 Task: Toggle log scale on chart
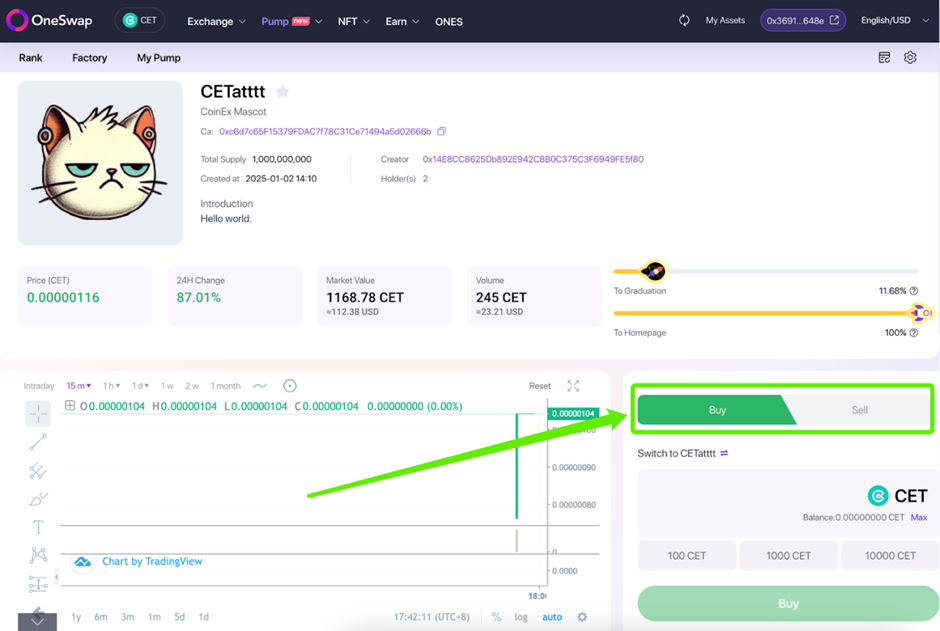[x=521, y=617]
